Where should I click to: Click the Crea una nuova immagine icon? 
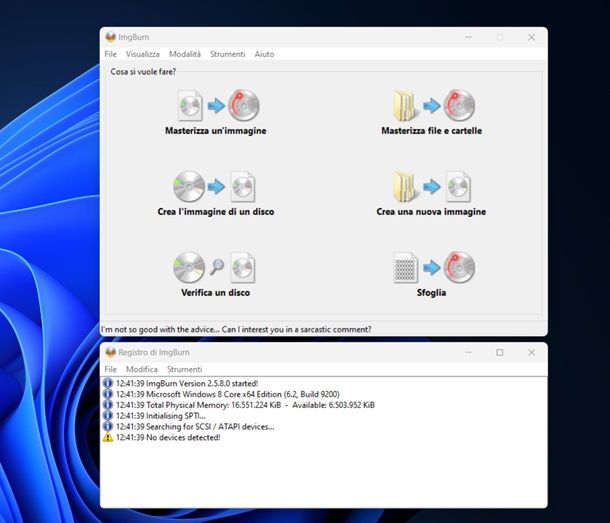(431, 186)
